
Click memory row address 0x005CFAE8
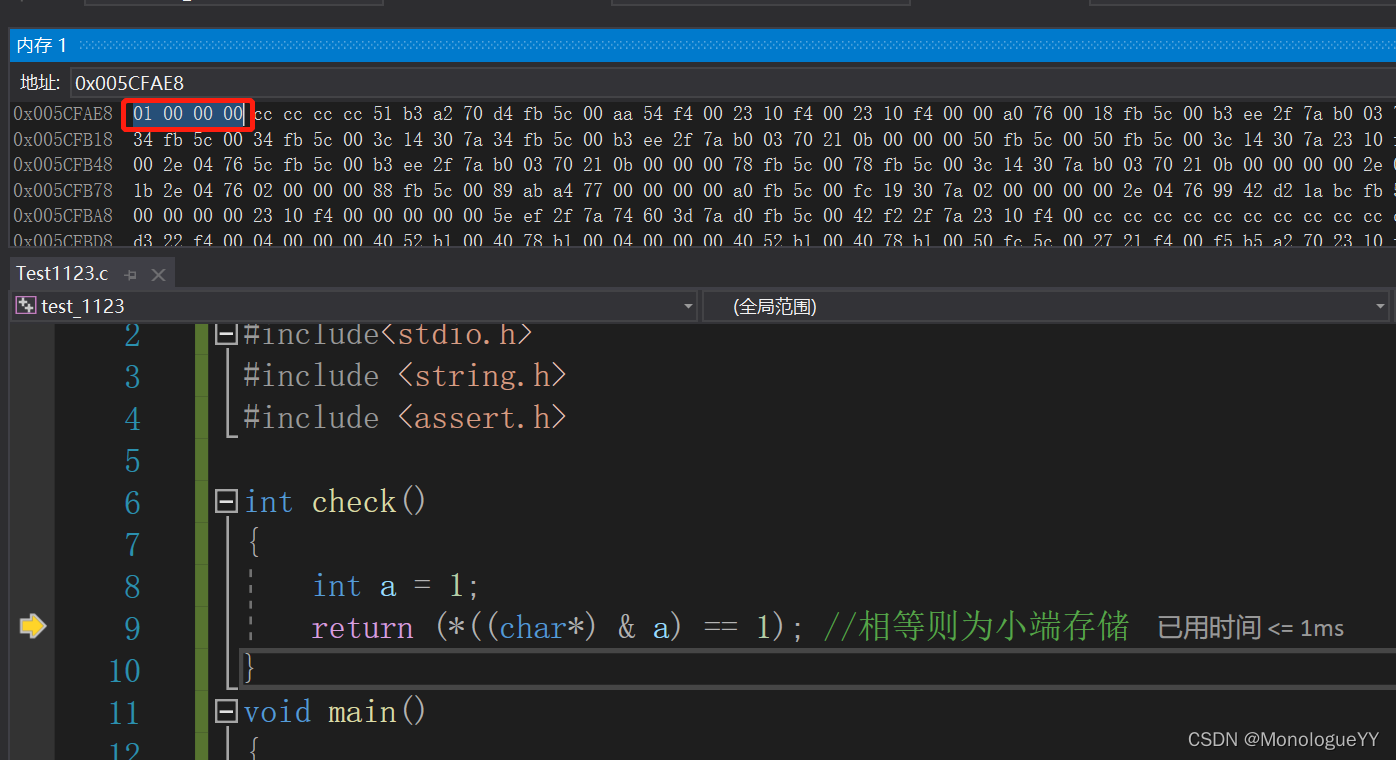[x=63, y=114]
